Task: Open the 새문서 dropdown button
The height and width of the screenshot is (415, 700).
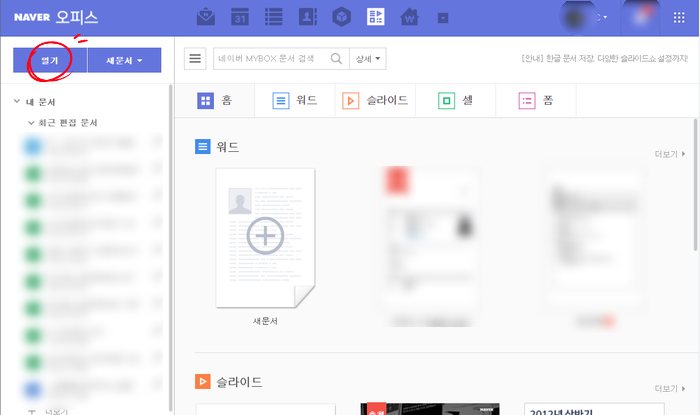Action: [125, 60]
